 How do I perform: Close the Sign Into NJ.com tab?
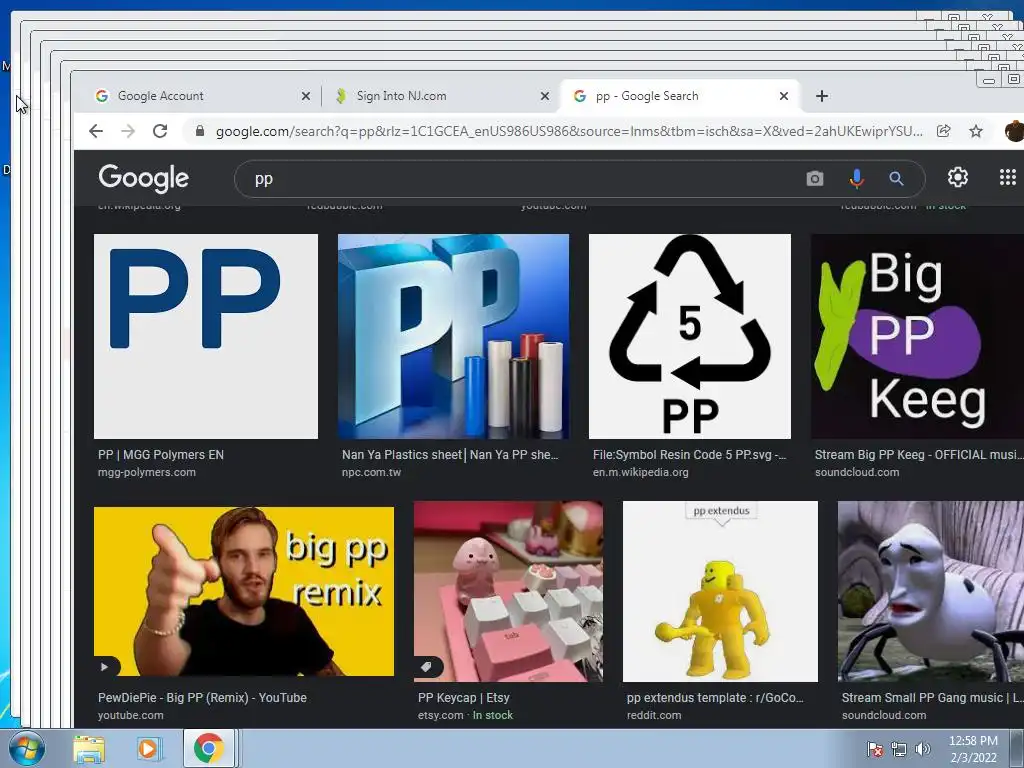545,96
